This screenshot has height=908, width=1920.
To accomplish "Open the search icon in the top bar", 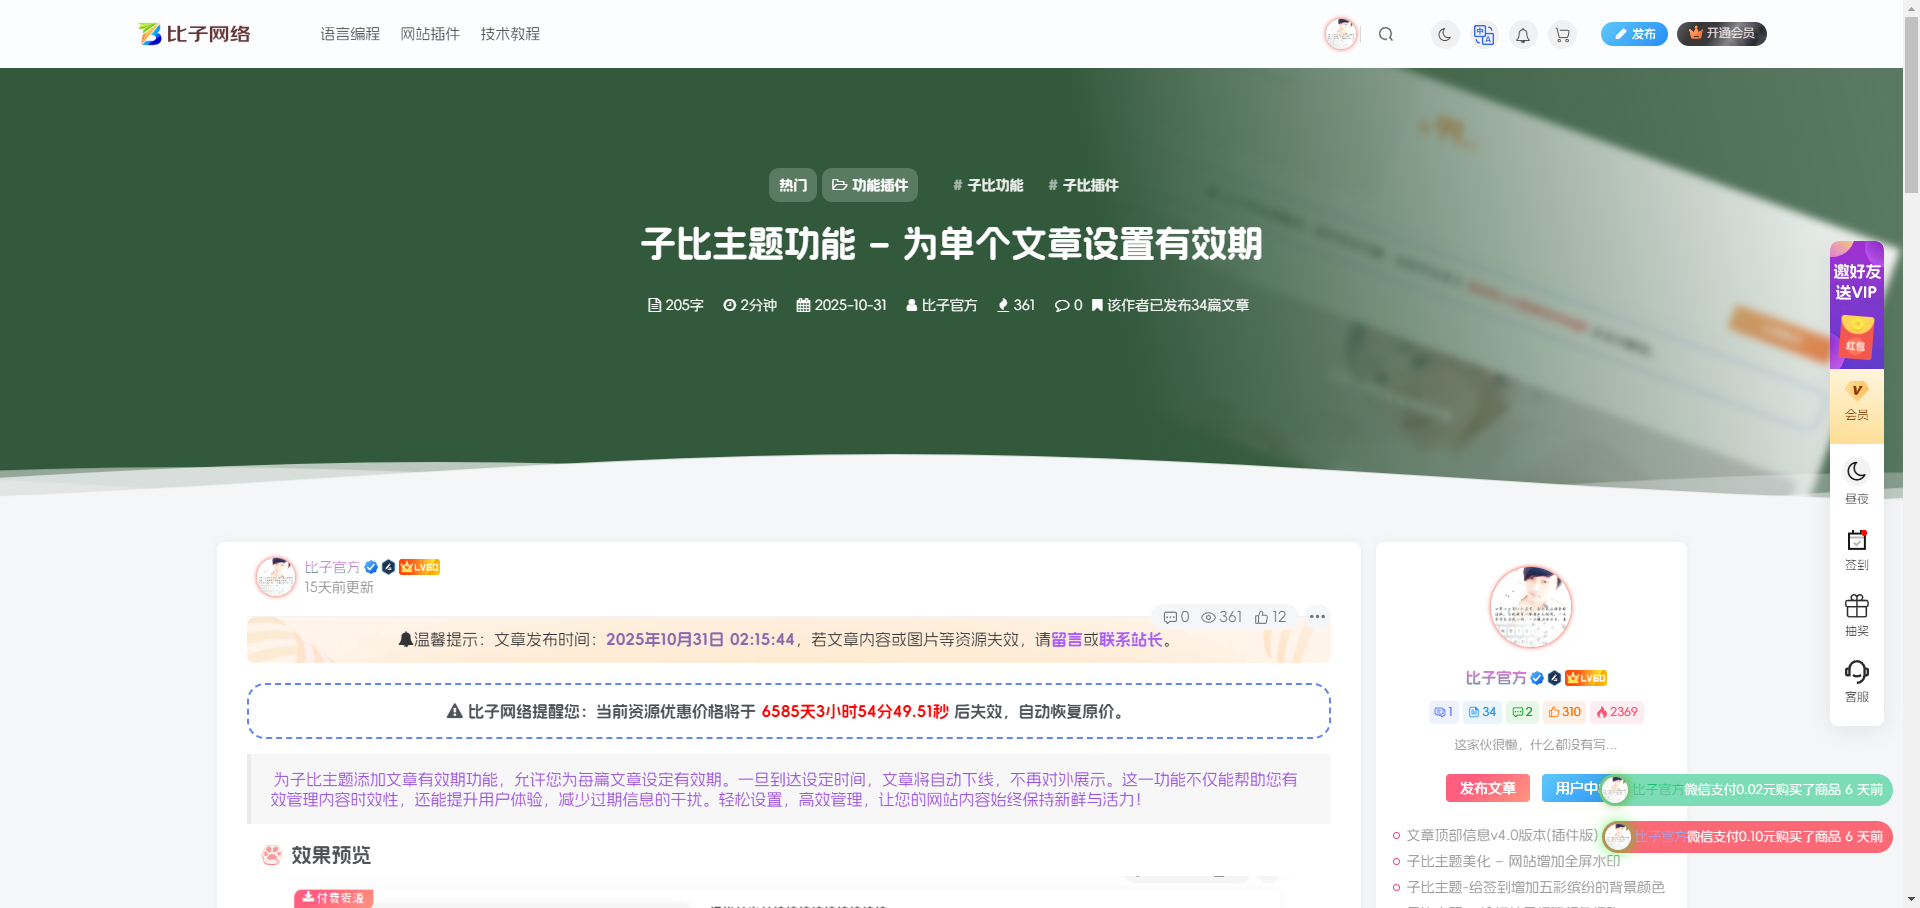I will [1386, 33].
